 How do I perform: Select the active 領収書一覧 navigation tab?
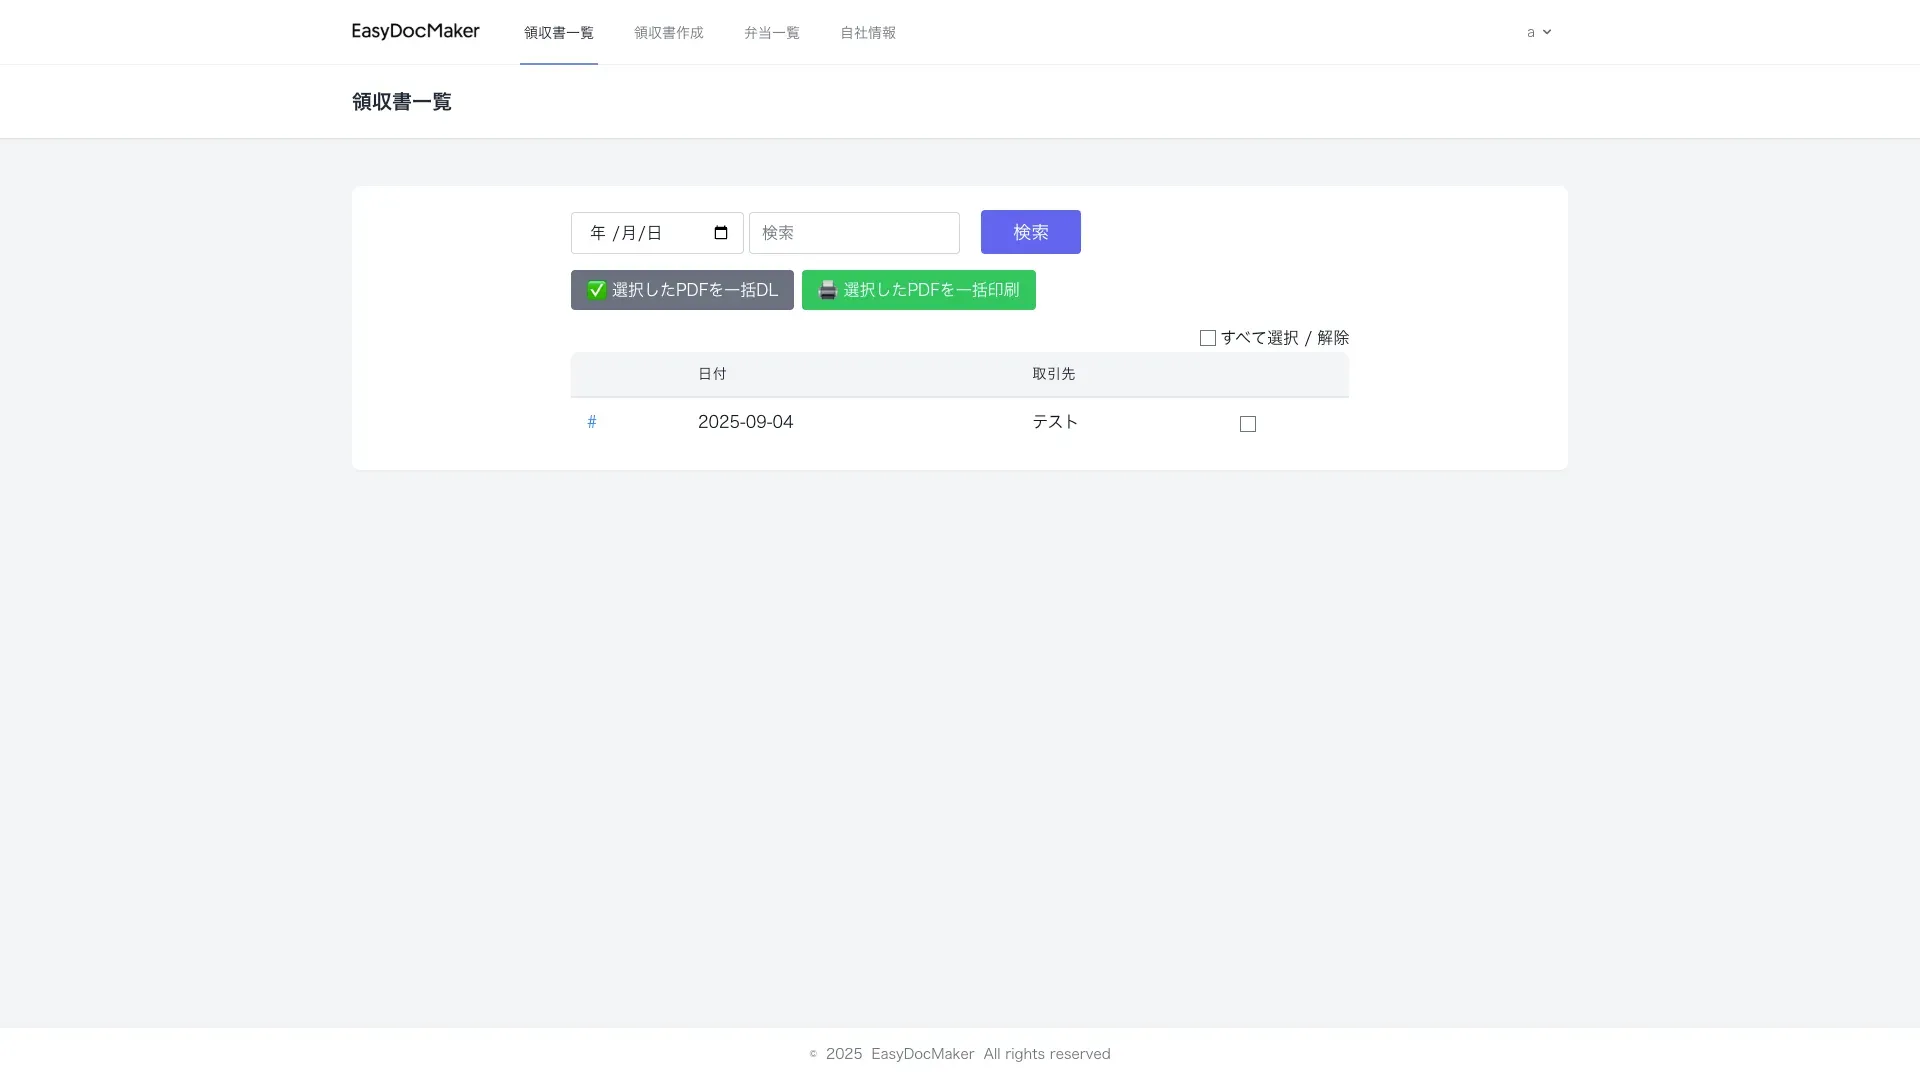(558, 33)
